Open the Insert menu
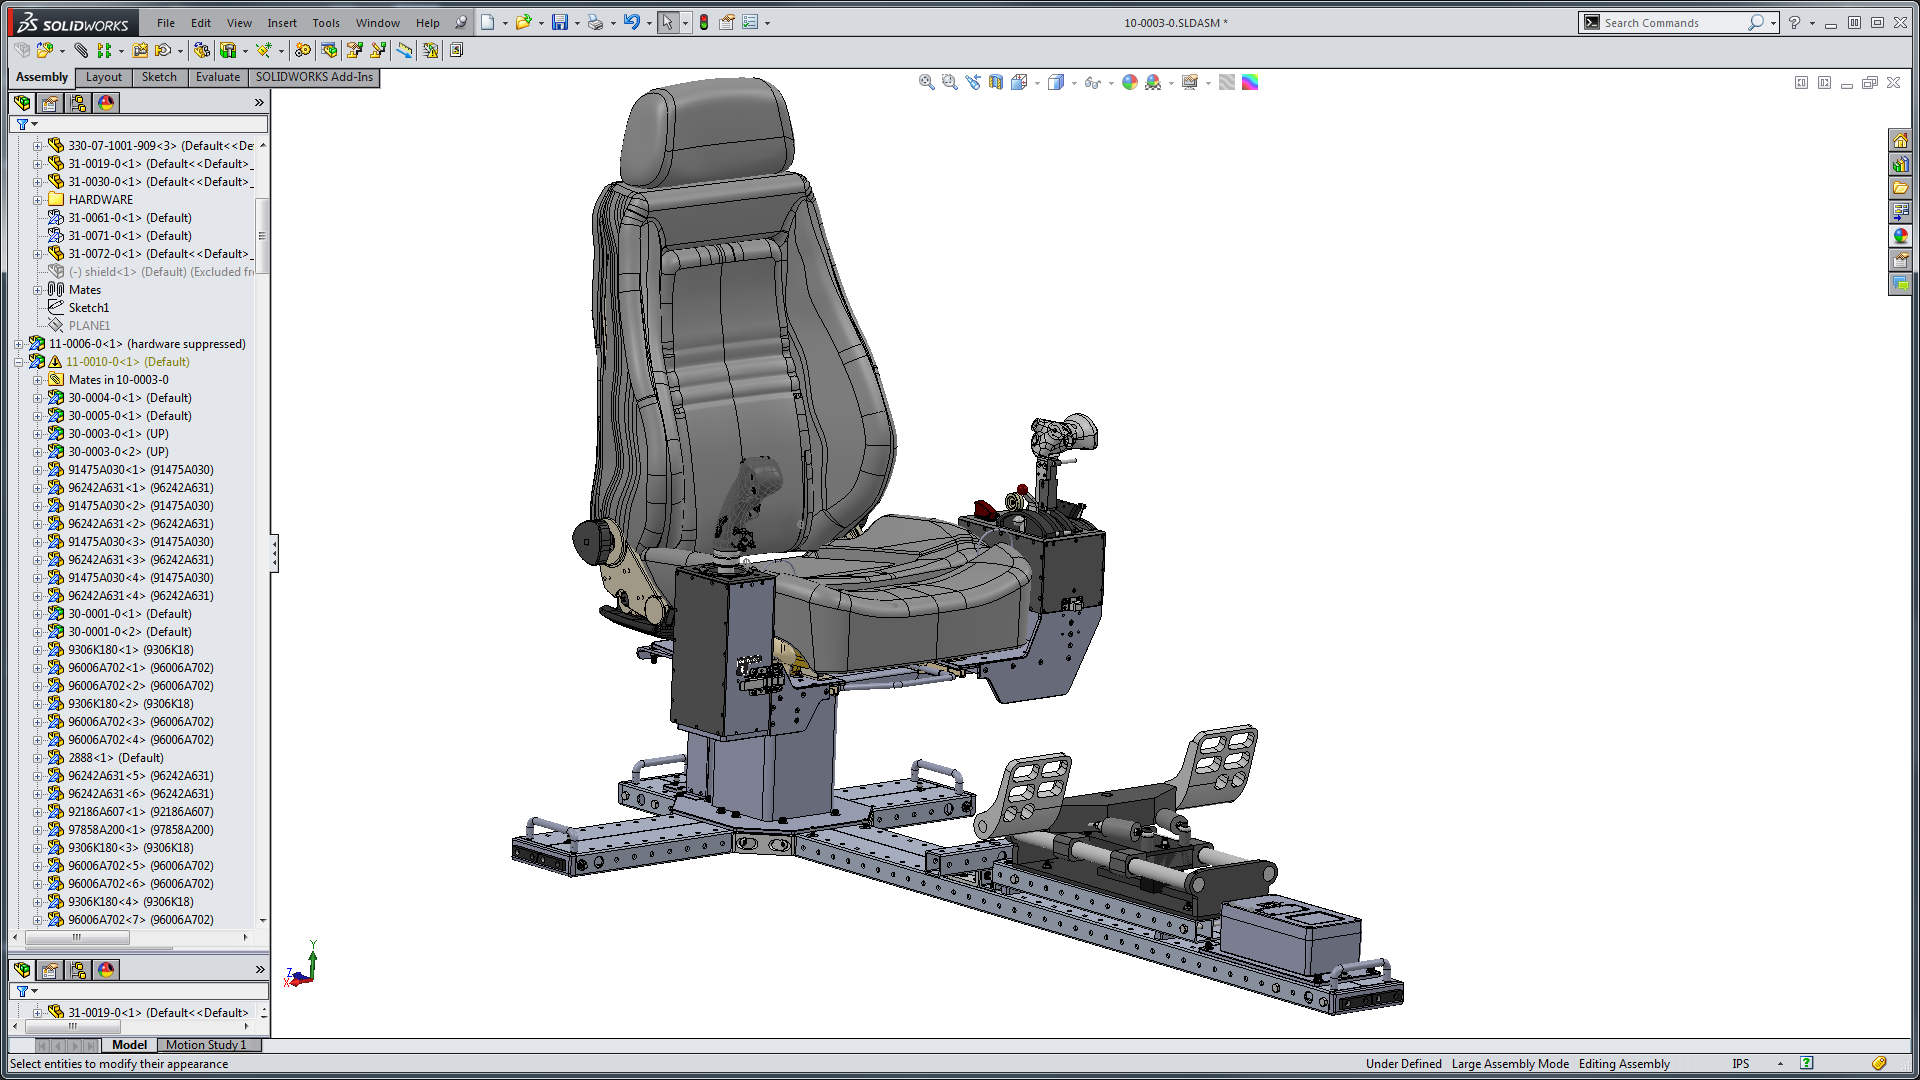The image size is (1920, 1080). (282, 22)
